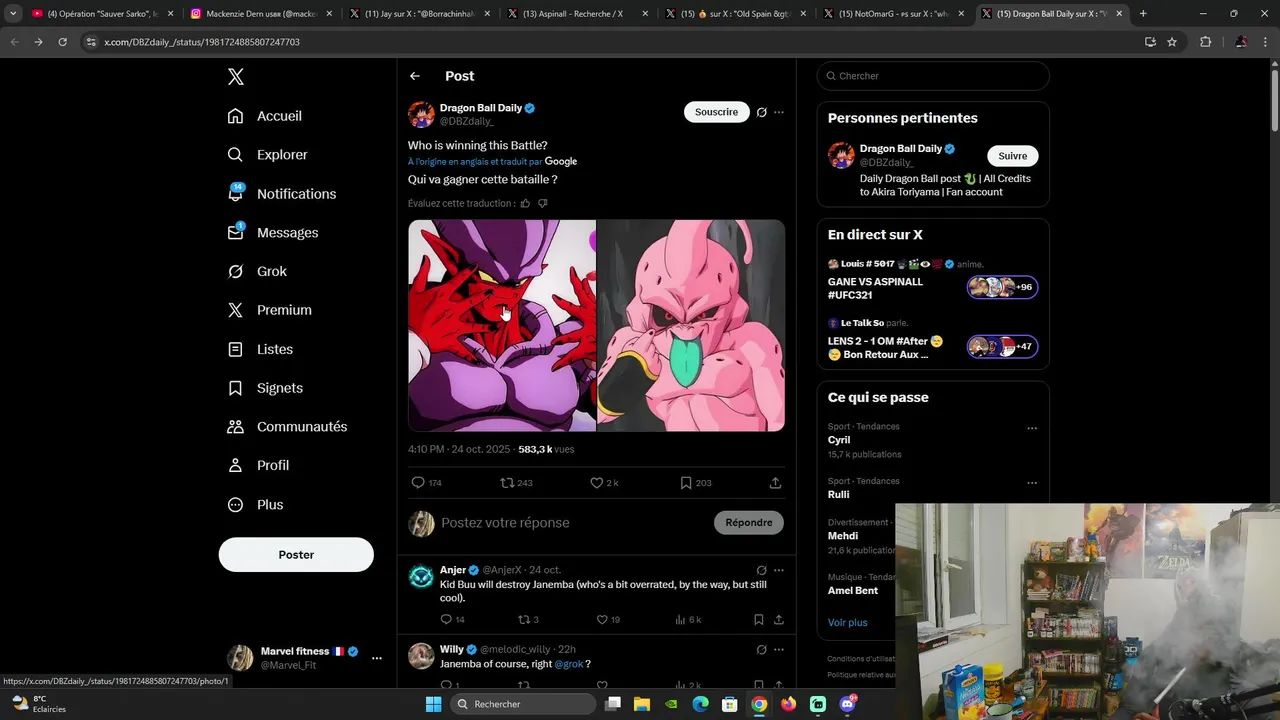Click Grok icon on Anjer reply
Viewport: 1280px width, 720px height.
[x=762, y=570]
